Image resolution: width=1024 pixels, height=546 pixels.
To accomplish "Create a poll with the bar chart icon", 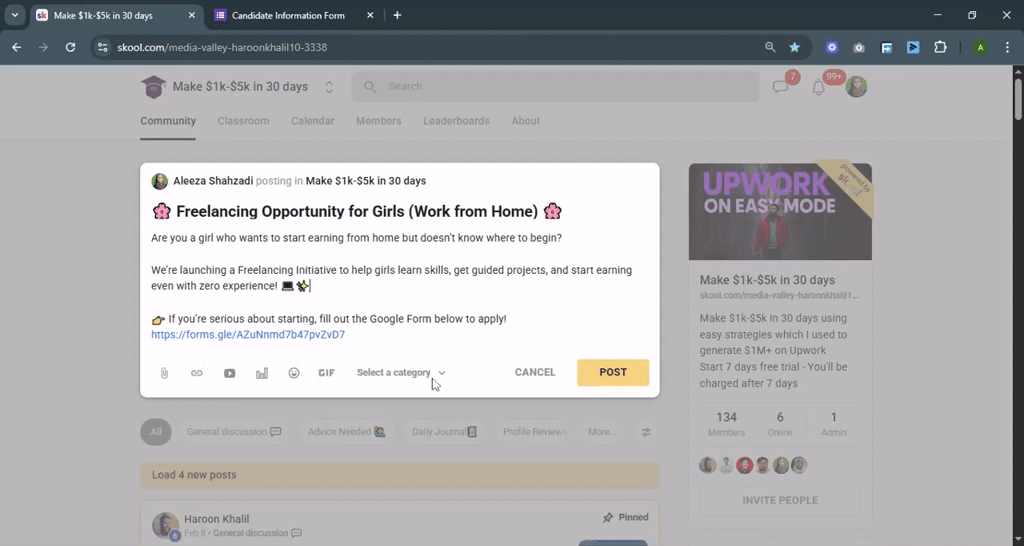I will coord(262,373).
